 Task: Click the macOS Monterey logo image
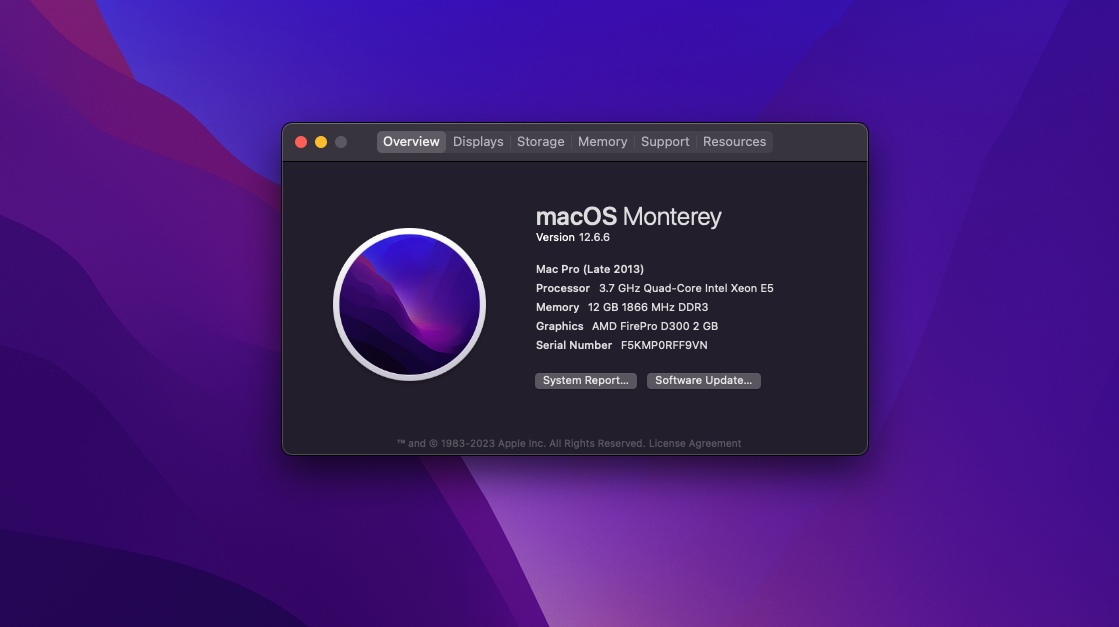pos(410,305)
